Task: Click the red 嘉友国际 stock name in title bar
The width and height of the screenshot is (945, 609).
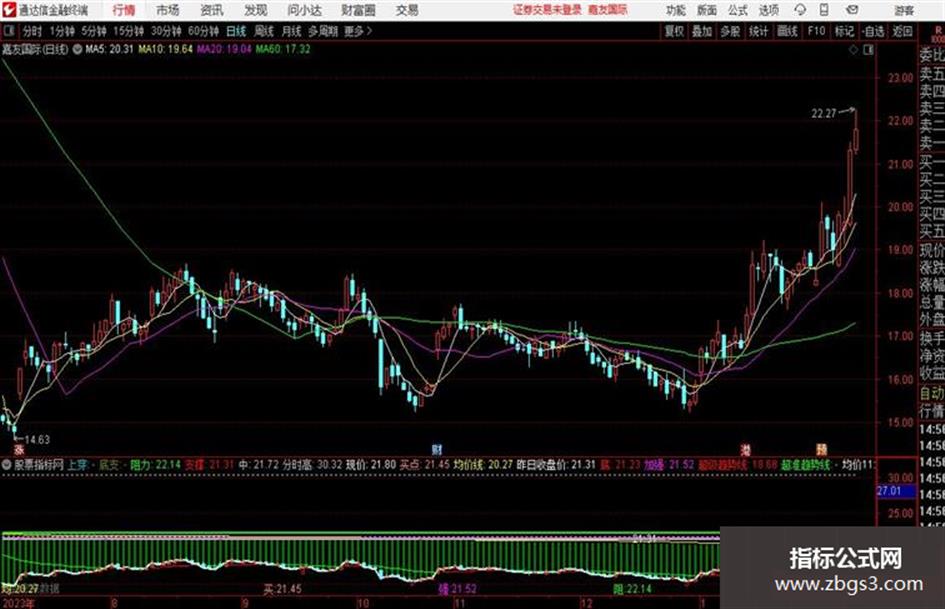Action: tap(608, 10)
